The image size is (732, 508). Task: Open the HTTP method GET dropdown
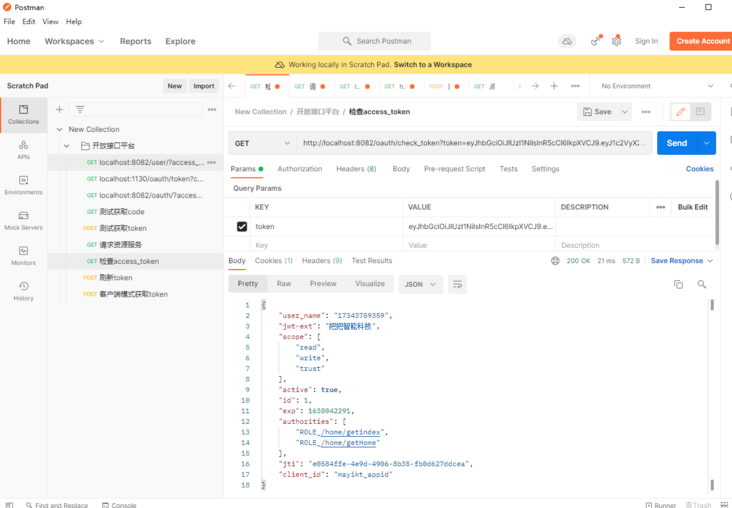pyautogui.click(x=262, y=143)
